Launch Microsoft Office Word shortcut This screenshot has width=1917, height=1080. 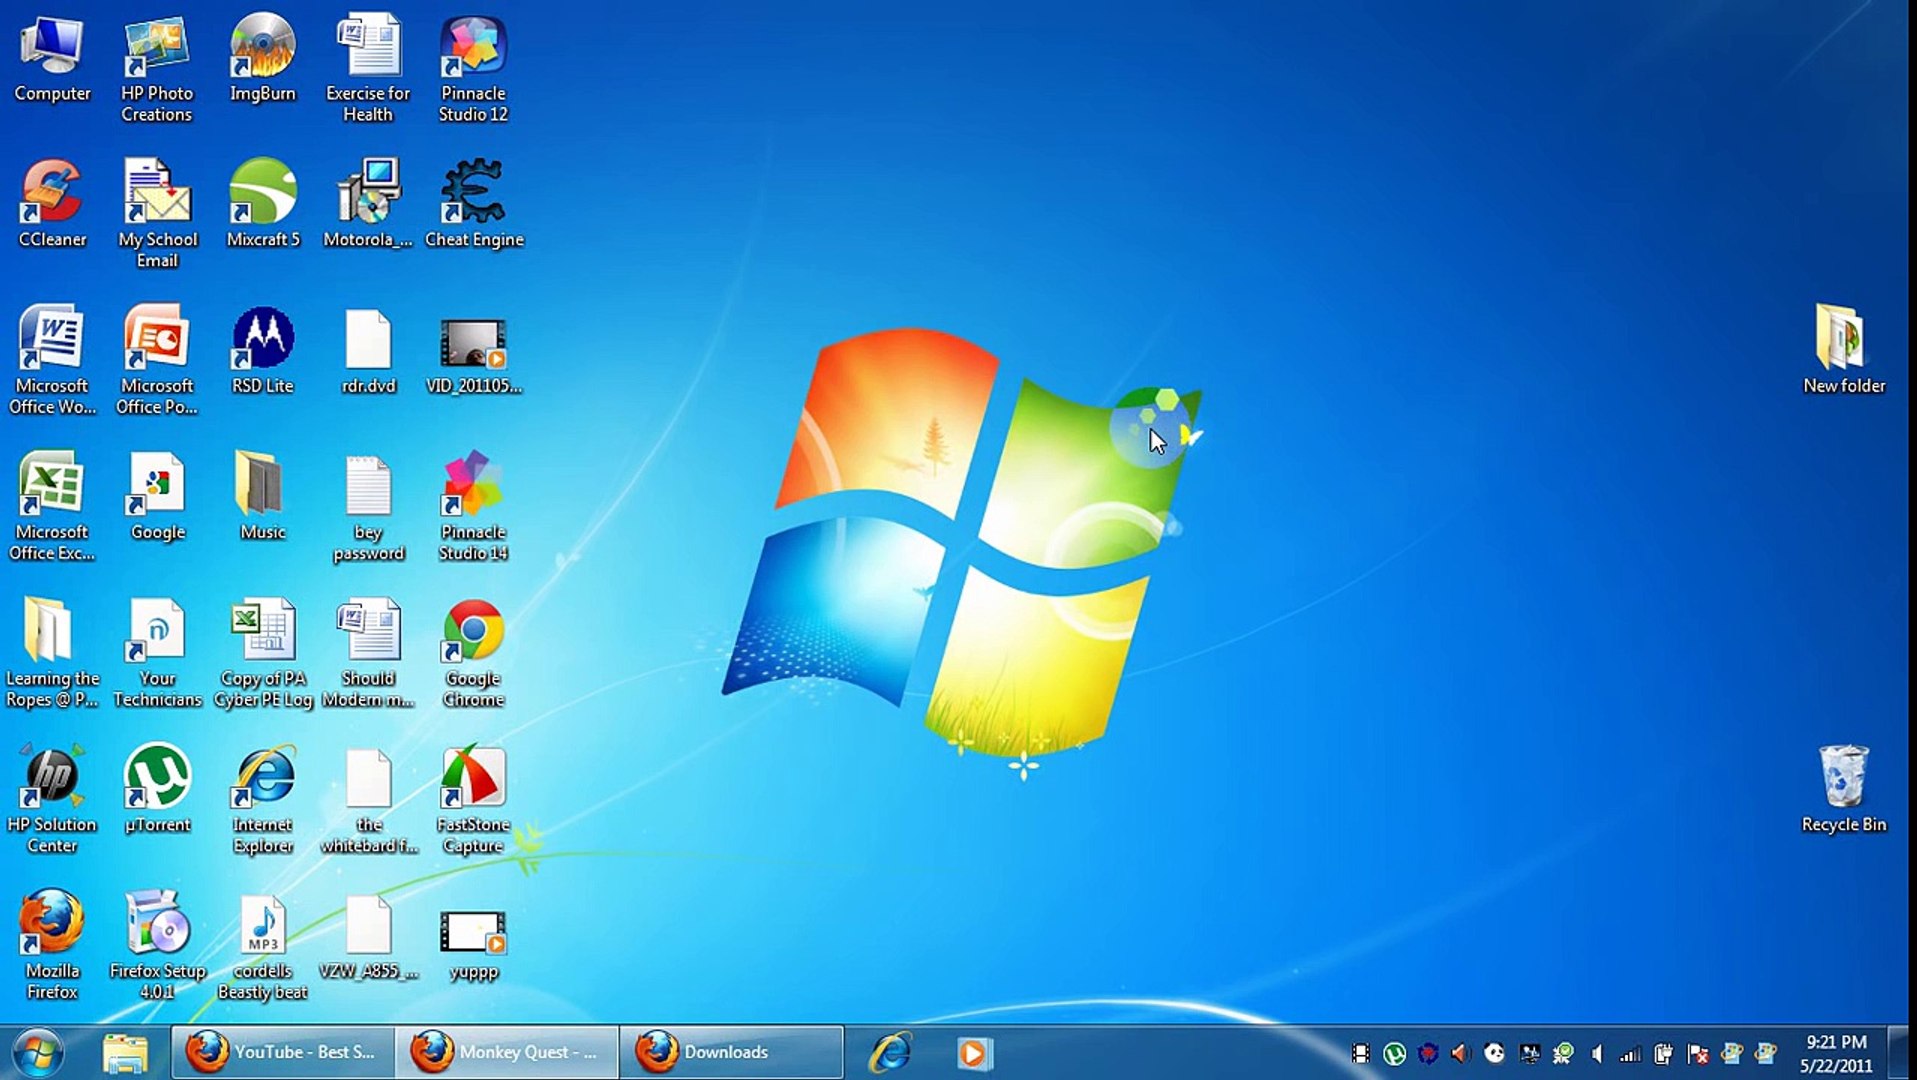click(x=52, y=361)
